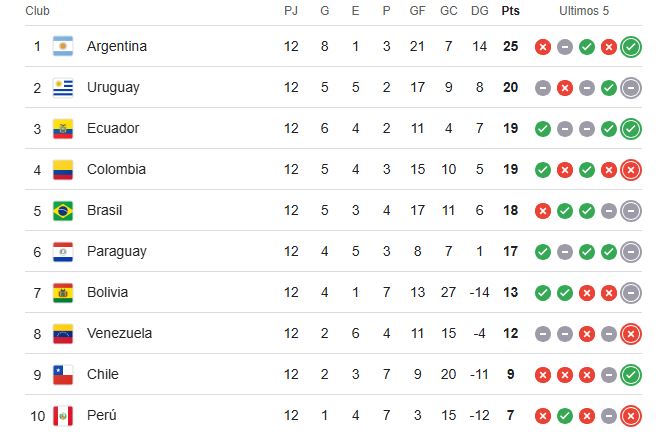
Task: Click Perú's highlighted red loss icon
Action: coord(631,416)
